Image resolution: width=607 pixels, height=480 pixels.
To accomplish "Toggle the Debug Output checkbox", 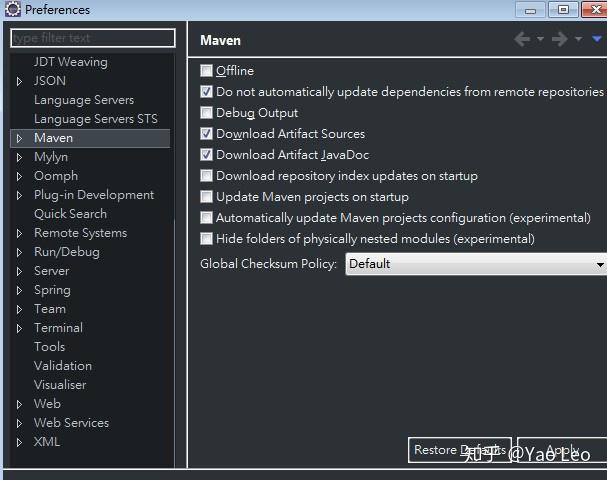I will tap(206, 113).
